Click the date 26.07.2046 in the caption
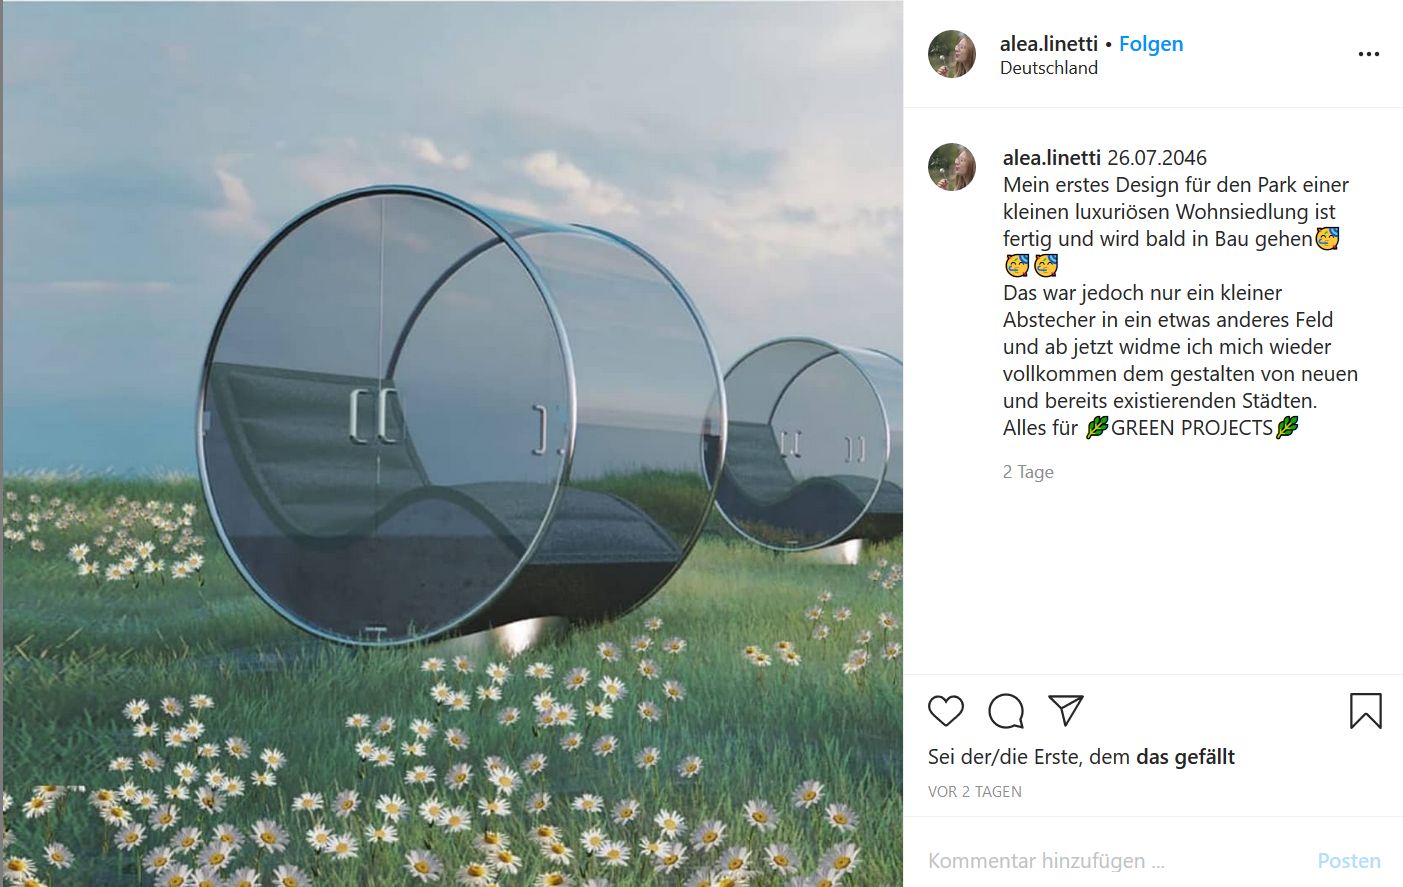The height and width of the screenshot is (887, 1403). pos(1156,158)
